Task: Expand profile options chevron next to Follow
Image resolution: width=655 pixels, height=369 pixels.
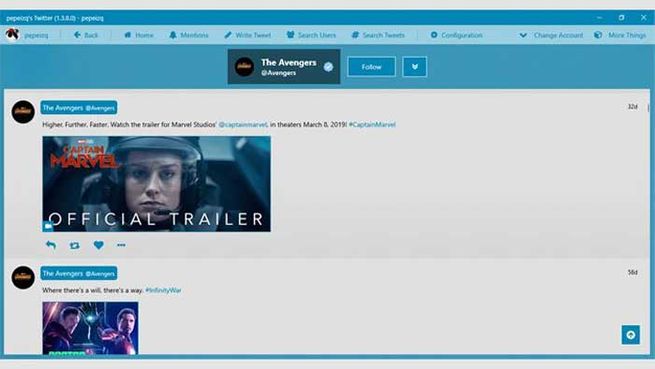Action: coord(415,67)
